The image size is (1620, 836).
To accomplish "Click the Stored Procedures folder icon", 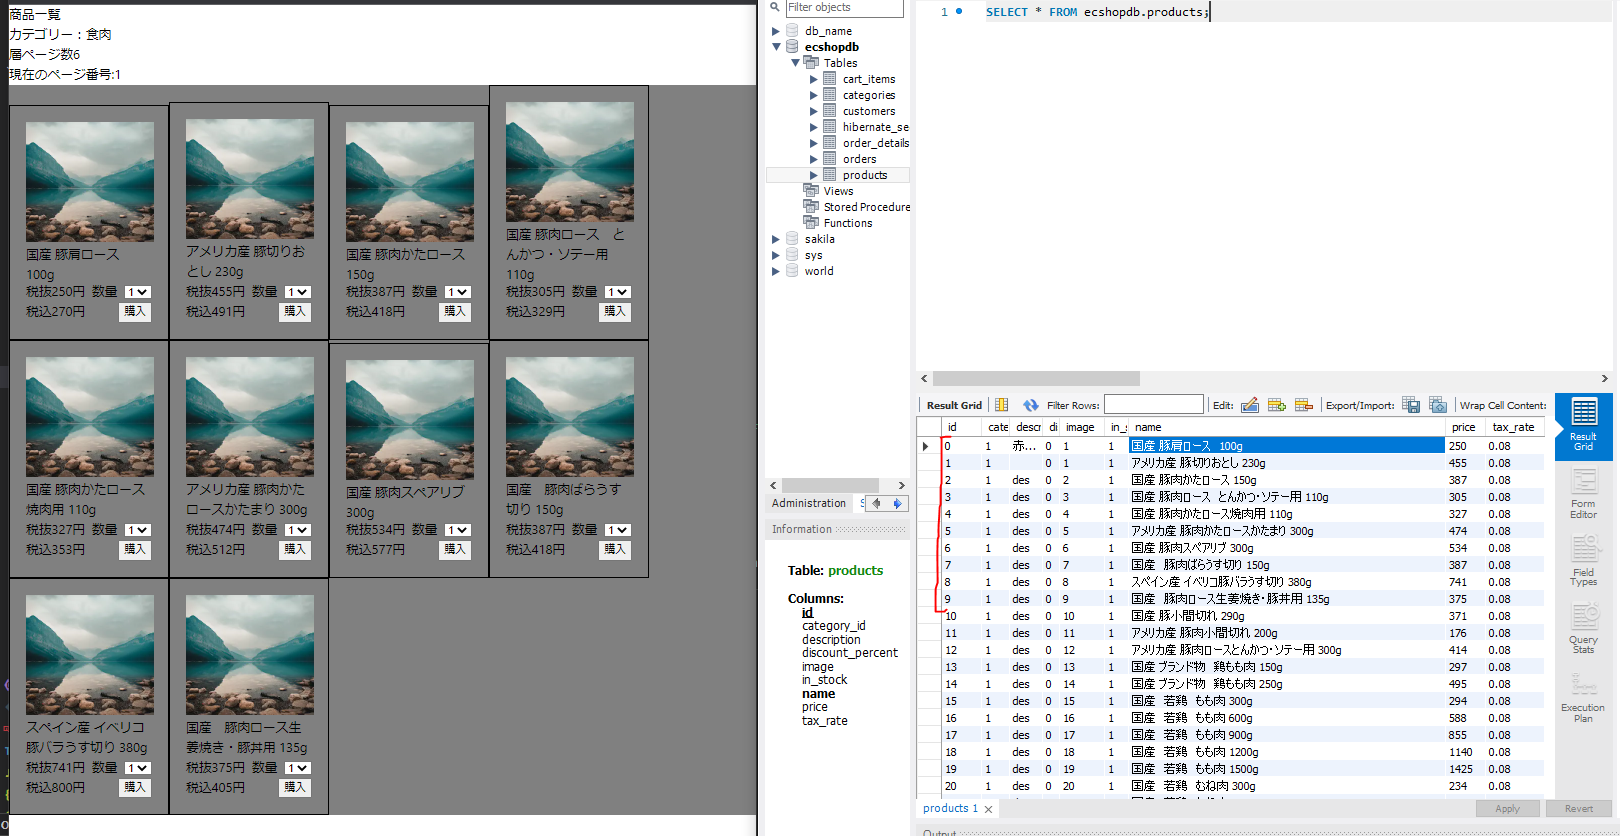I will point(811,207).
